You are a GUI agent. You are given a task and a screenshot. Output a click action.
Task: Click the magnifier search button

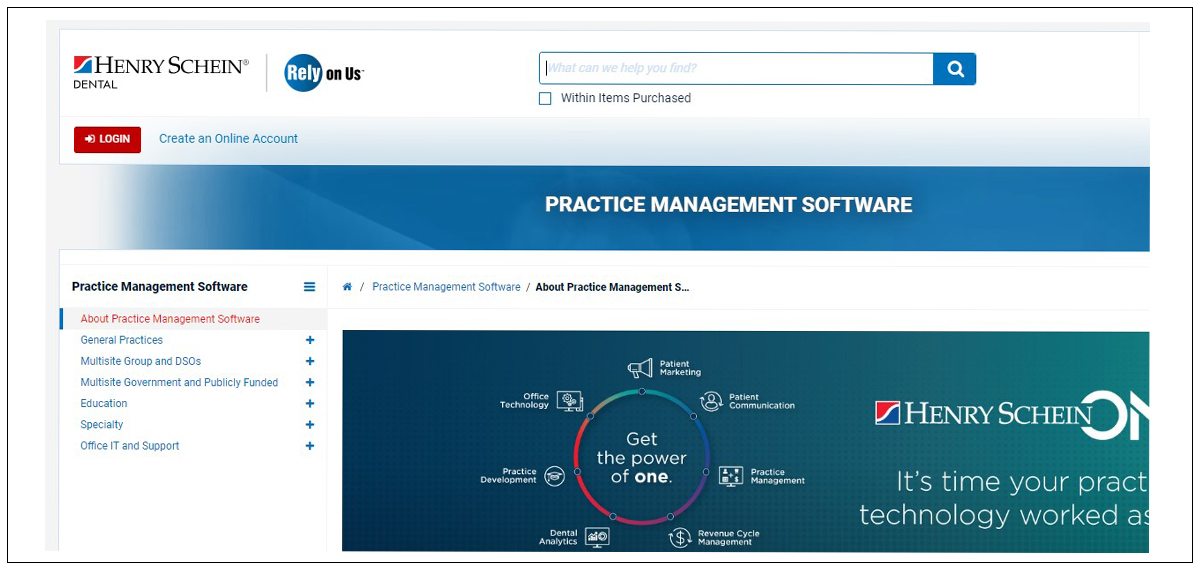click(955, 69)
